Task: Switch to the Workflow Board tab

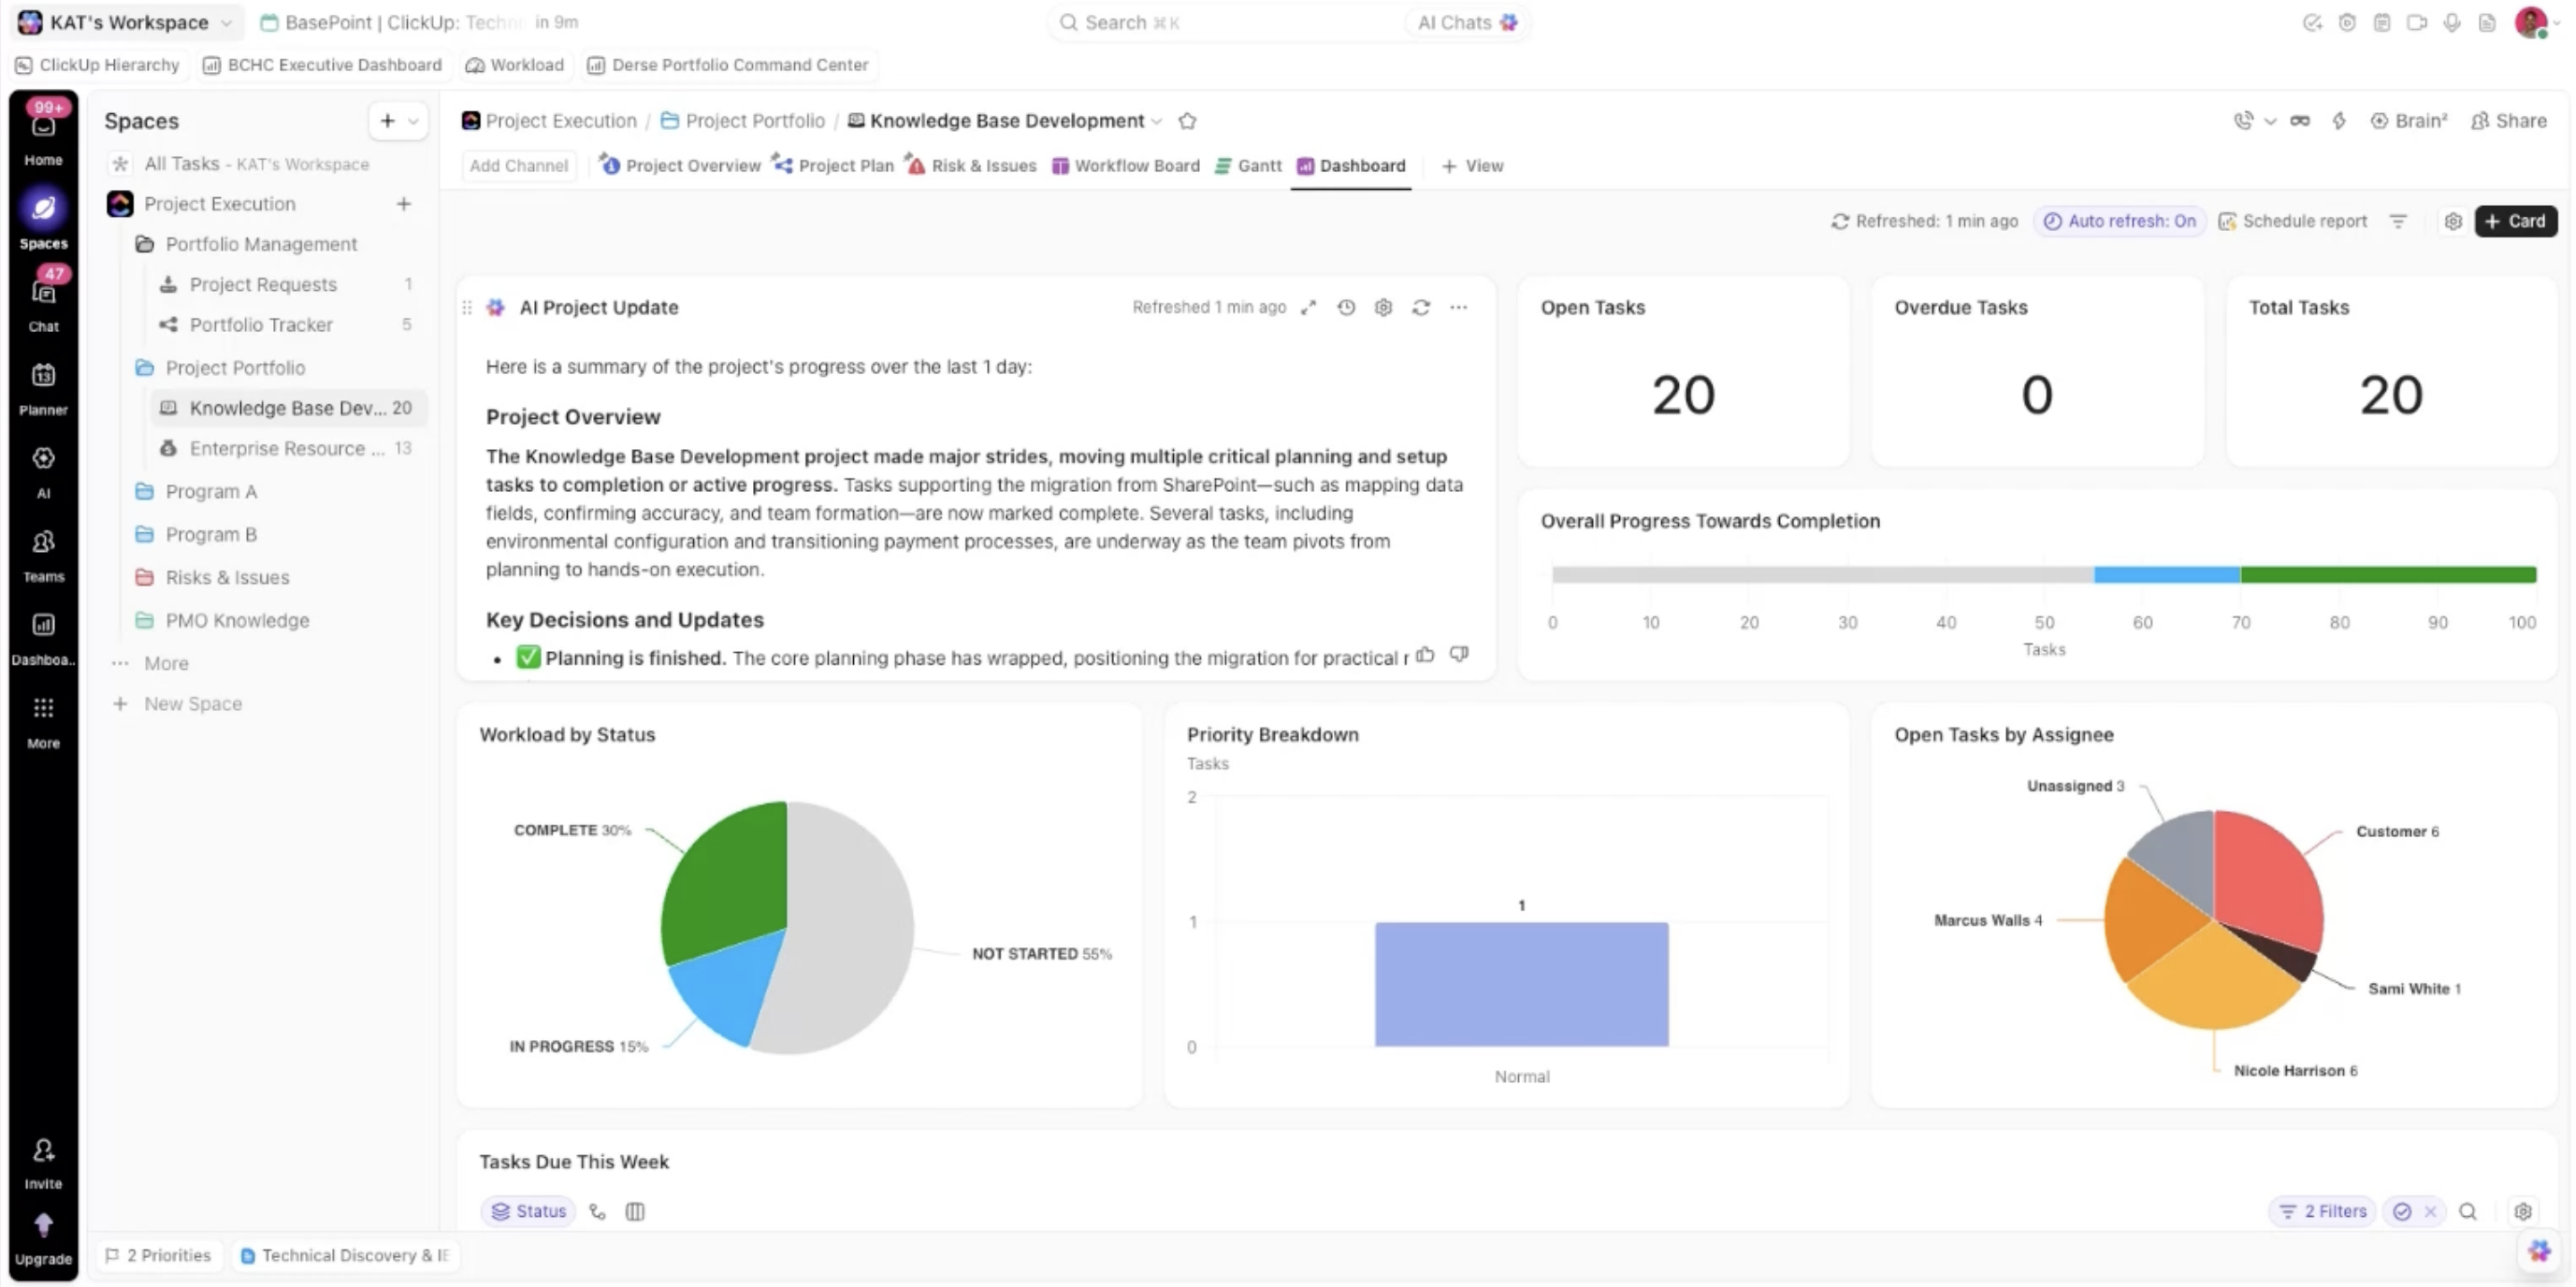Action: coord(1126,166)
